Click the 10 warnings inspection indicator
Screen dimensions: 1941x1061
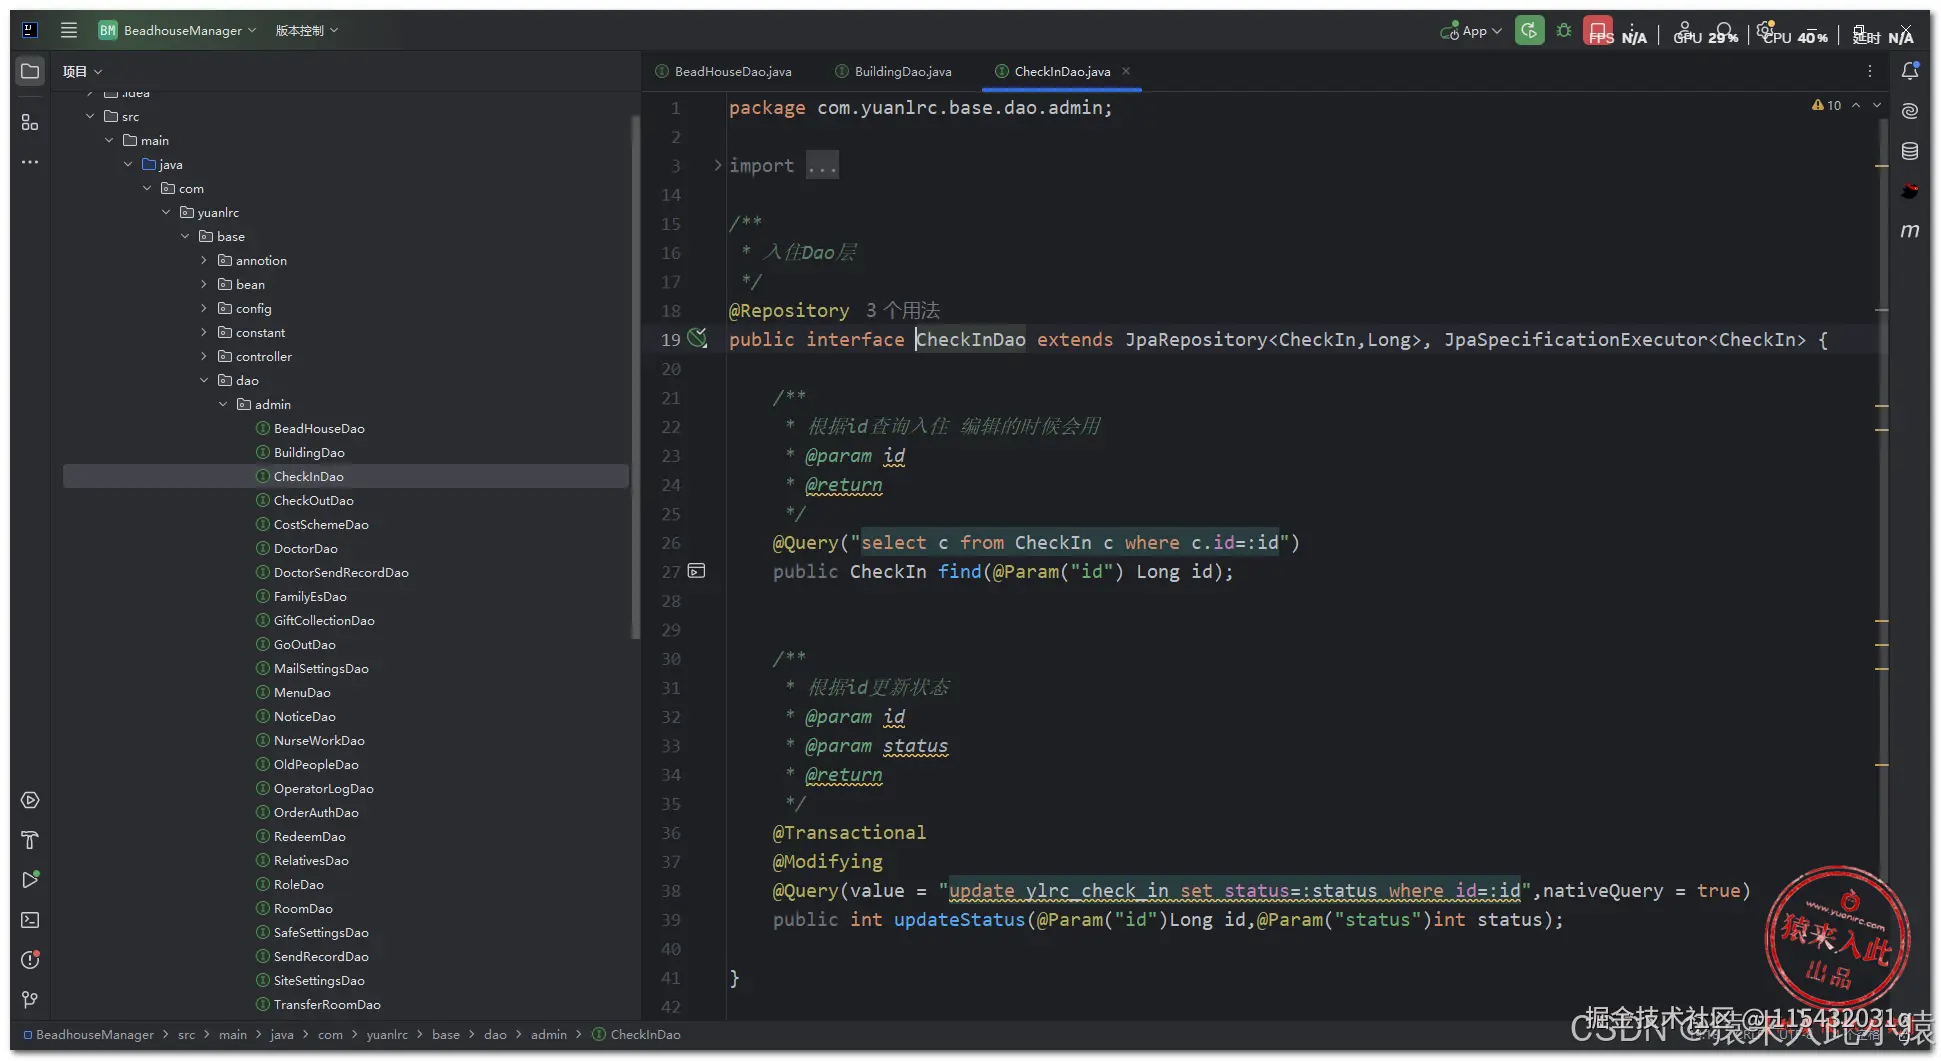[x=1826, y=105]
